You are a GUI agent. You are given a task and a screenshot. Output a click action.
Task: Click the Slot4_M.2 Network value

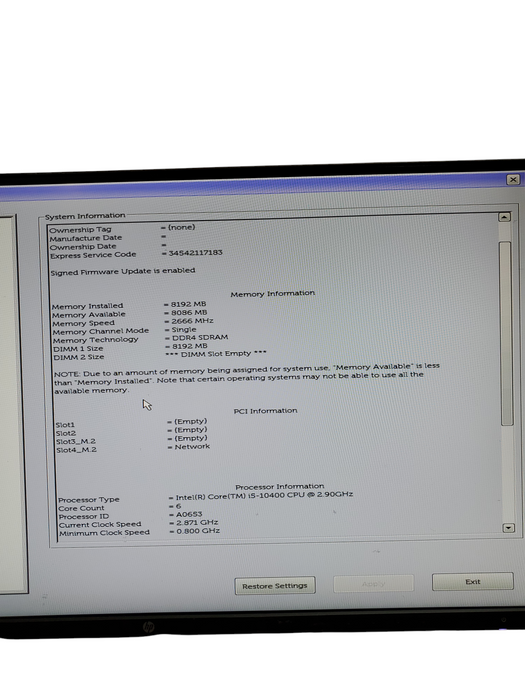(192, 446)
